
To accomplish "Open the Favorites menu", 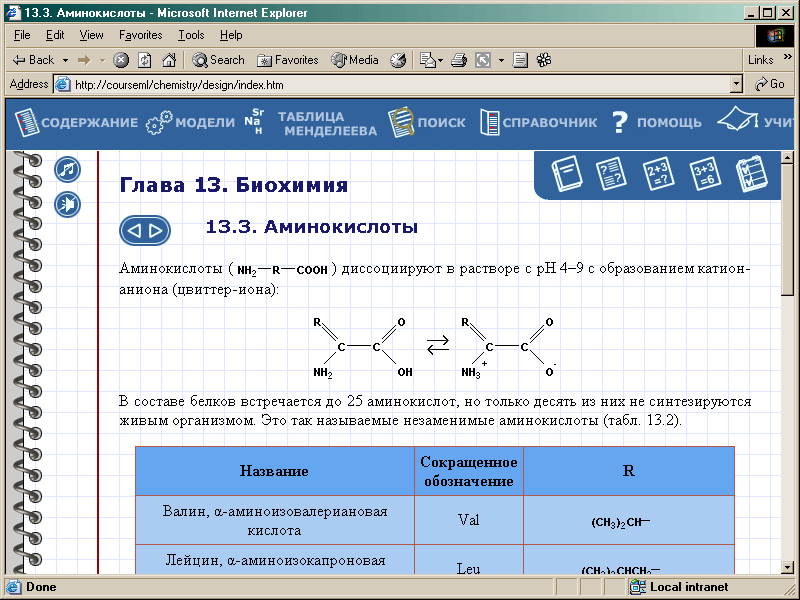I will (x=140, y=35).
